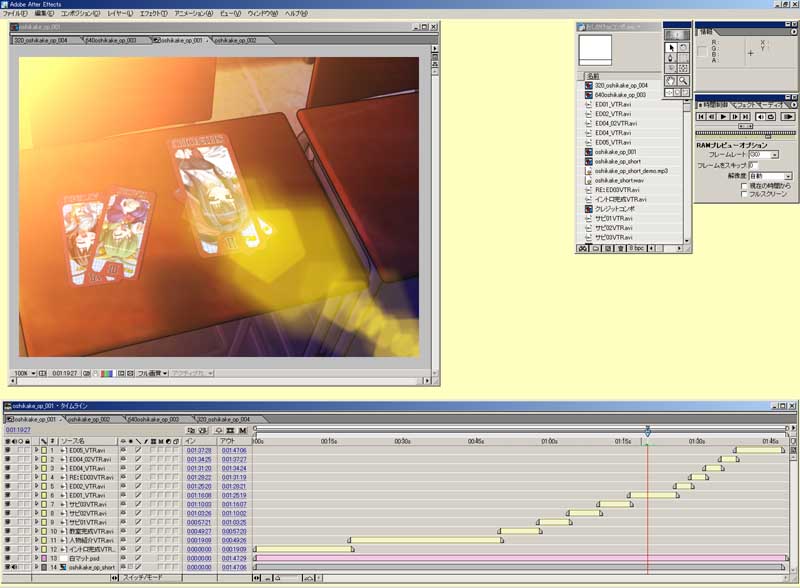This screenshot has height=588, width=800.
Task: Open the コンポジション menu
Action: pos(80,14)
